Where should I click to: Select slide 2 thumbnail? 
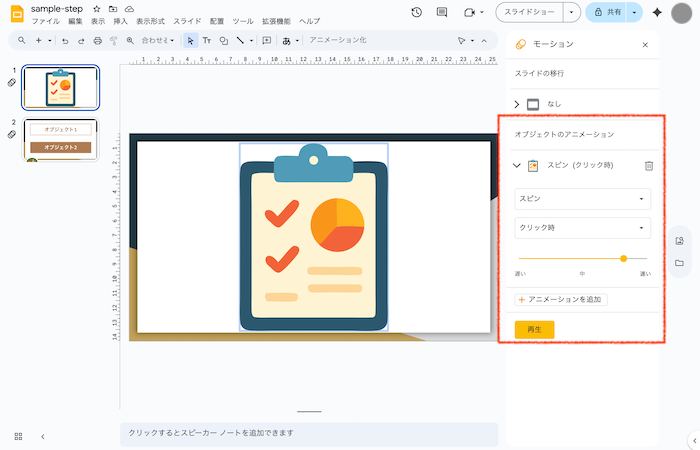click(60, 139)
